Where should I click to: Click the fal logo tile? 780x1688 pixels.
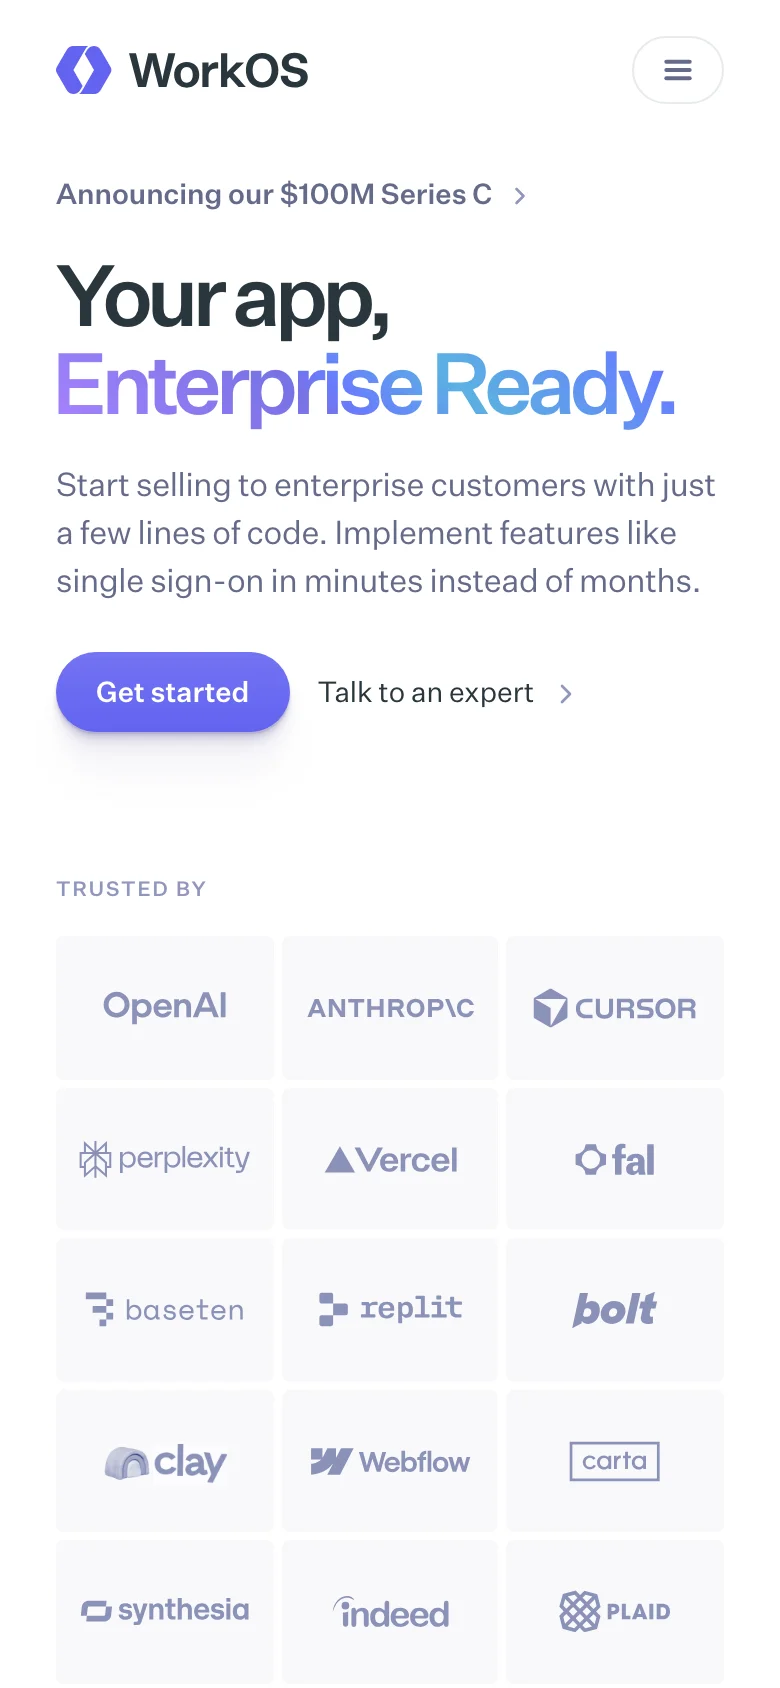(x=615, y=1158)
